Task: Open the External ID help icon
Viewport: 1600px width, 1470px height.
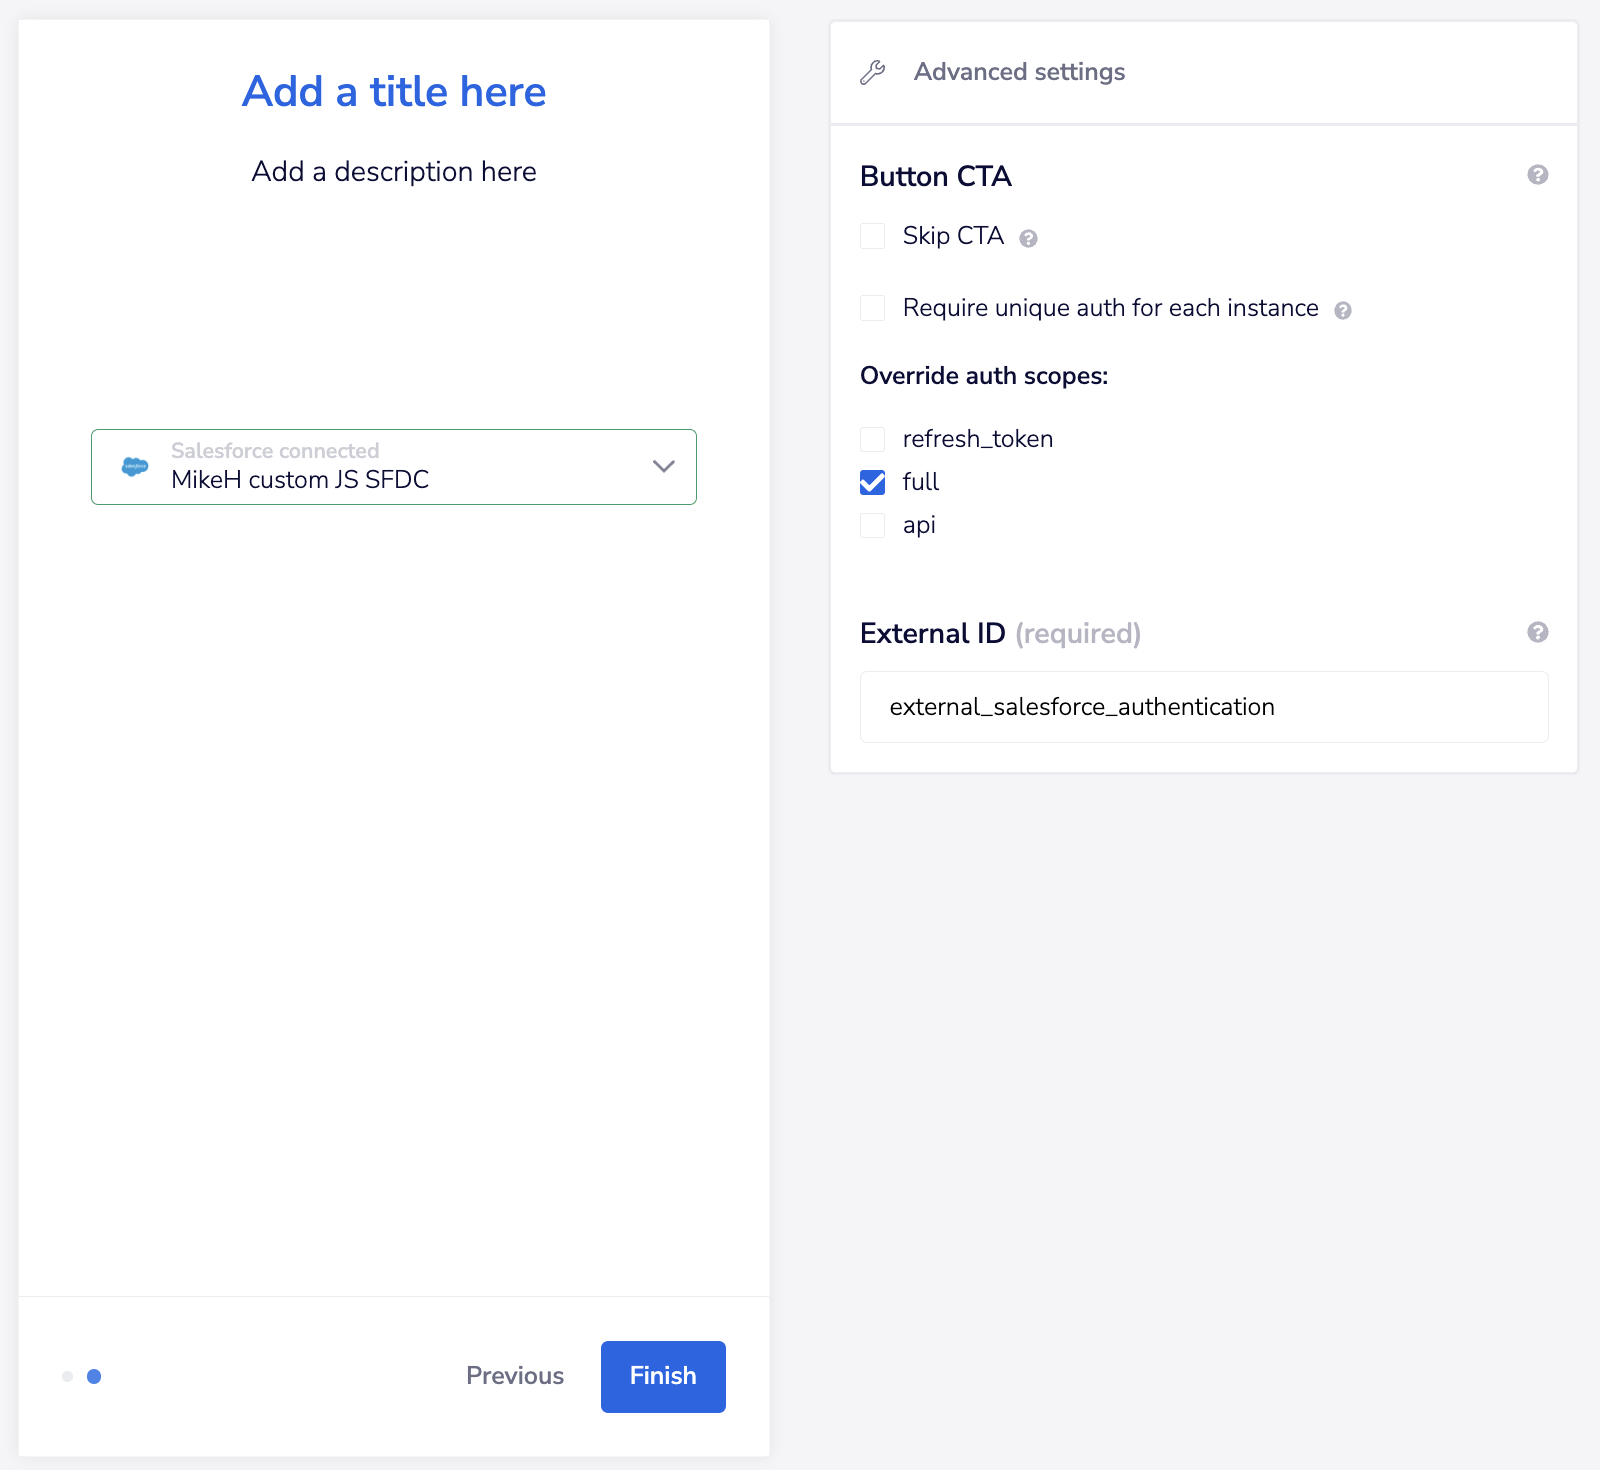Action: (1537, 632)
